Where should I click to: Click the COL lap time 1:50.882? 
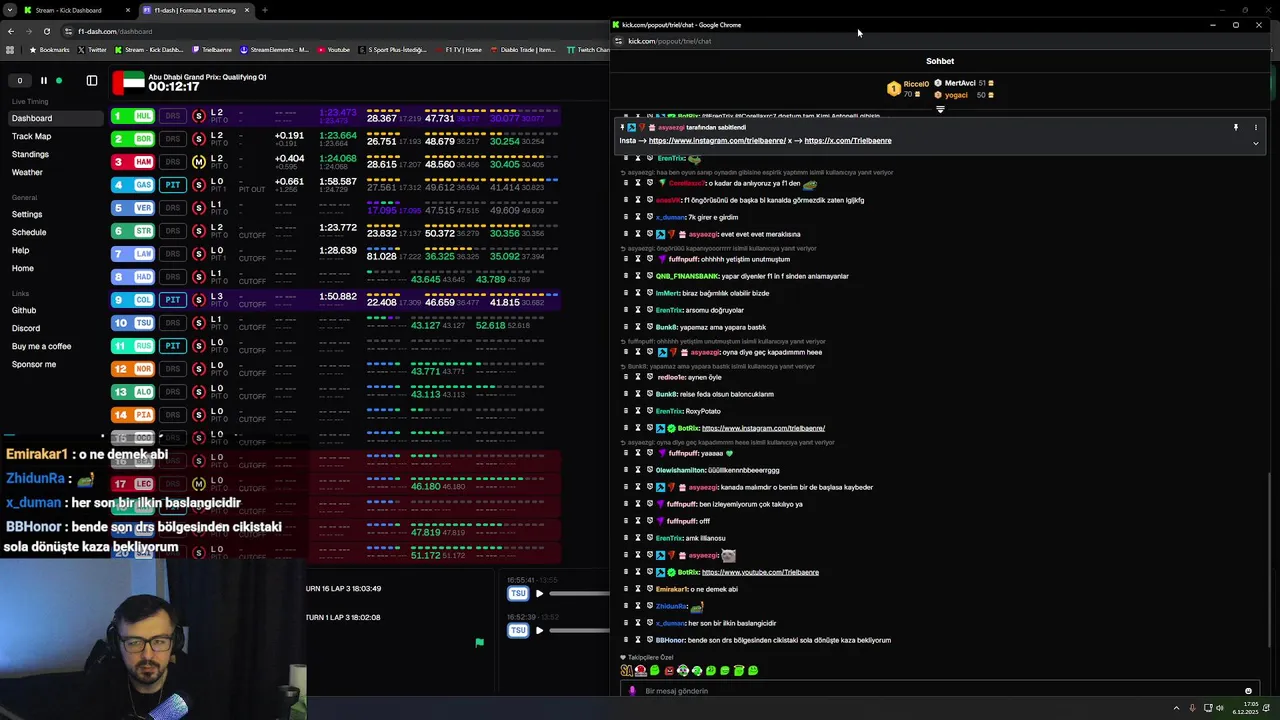pos(339,297)
